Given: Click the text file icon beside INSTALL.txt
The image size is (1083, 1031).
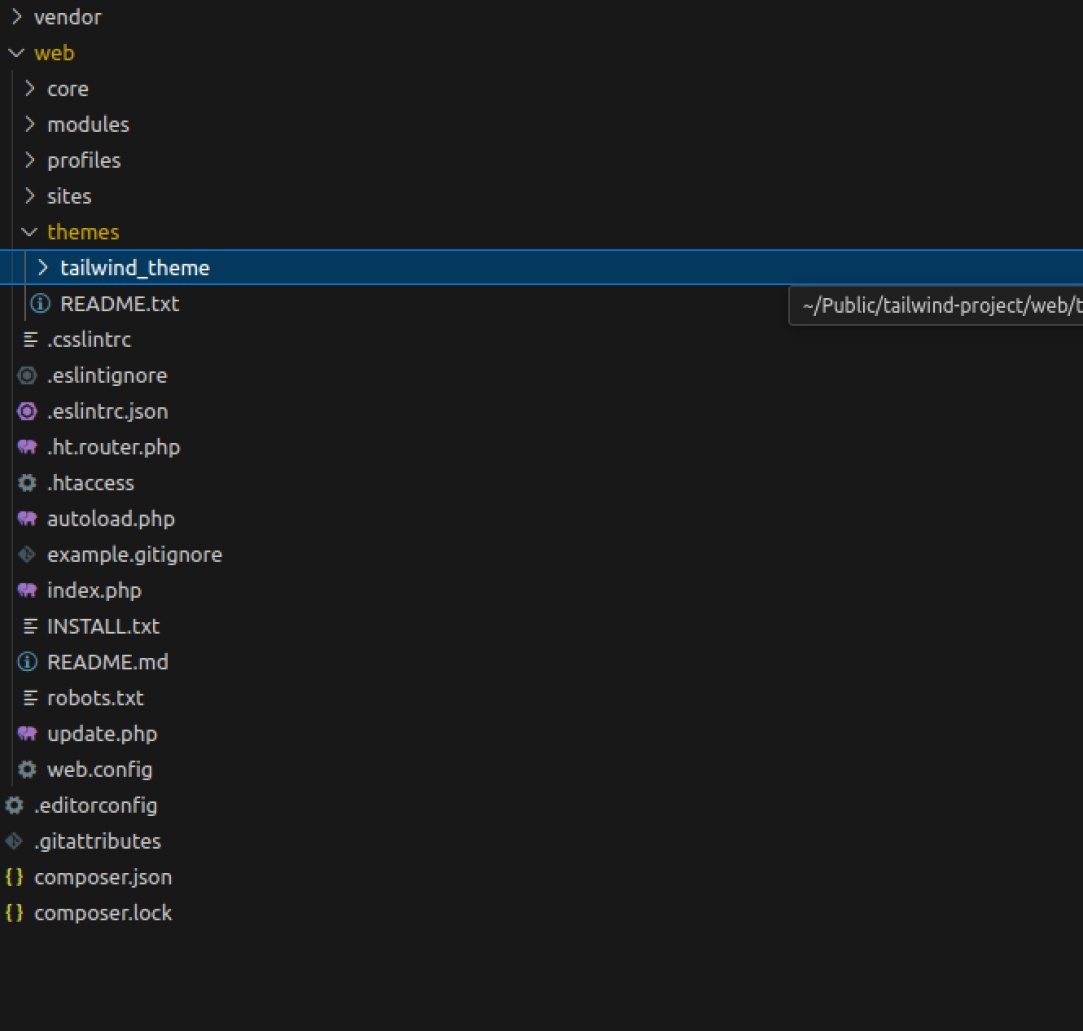Looking at the screenshot, I should click(x=27, y=626).
